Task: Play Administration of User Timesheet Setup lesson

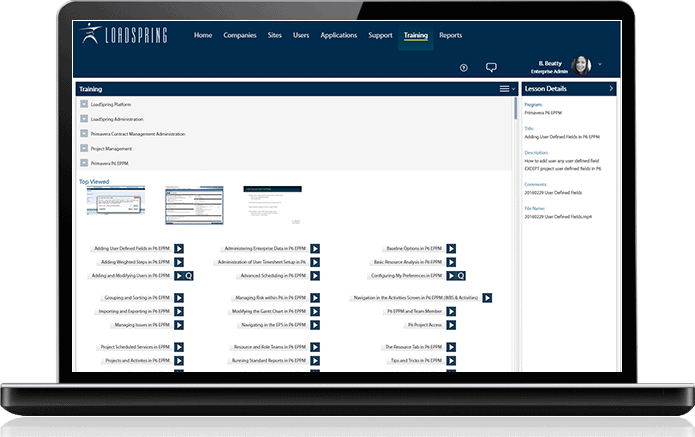Action: pos(315,262)
